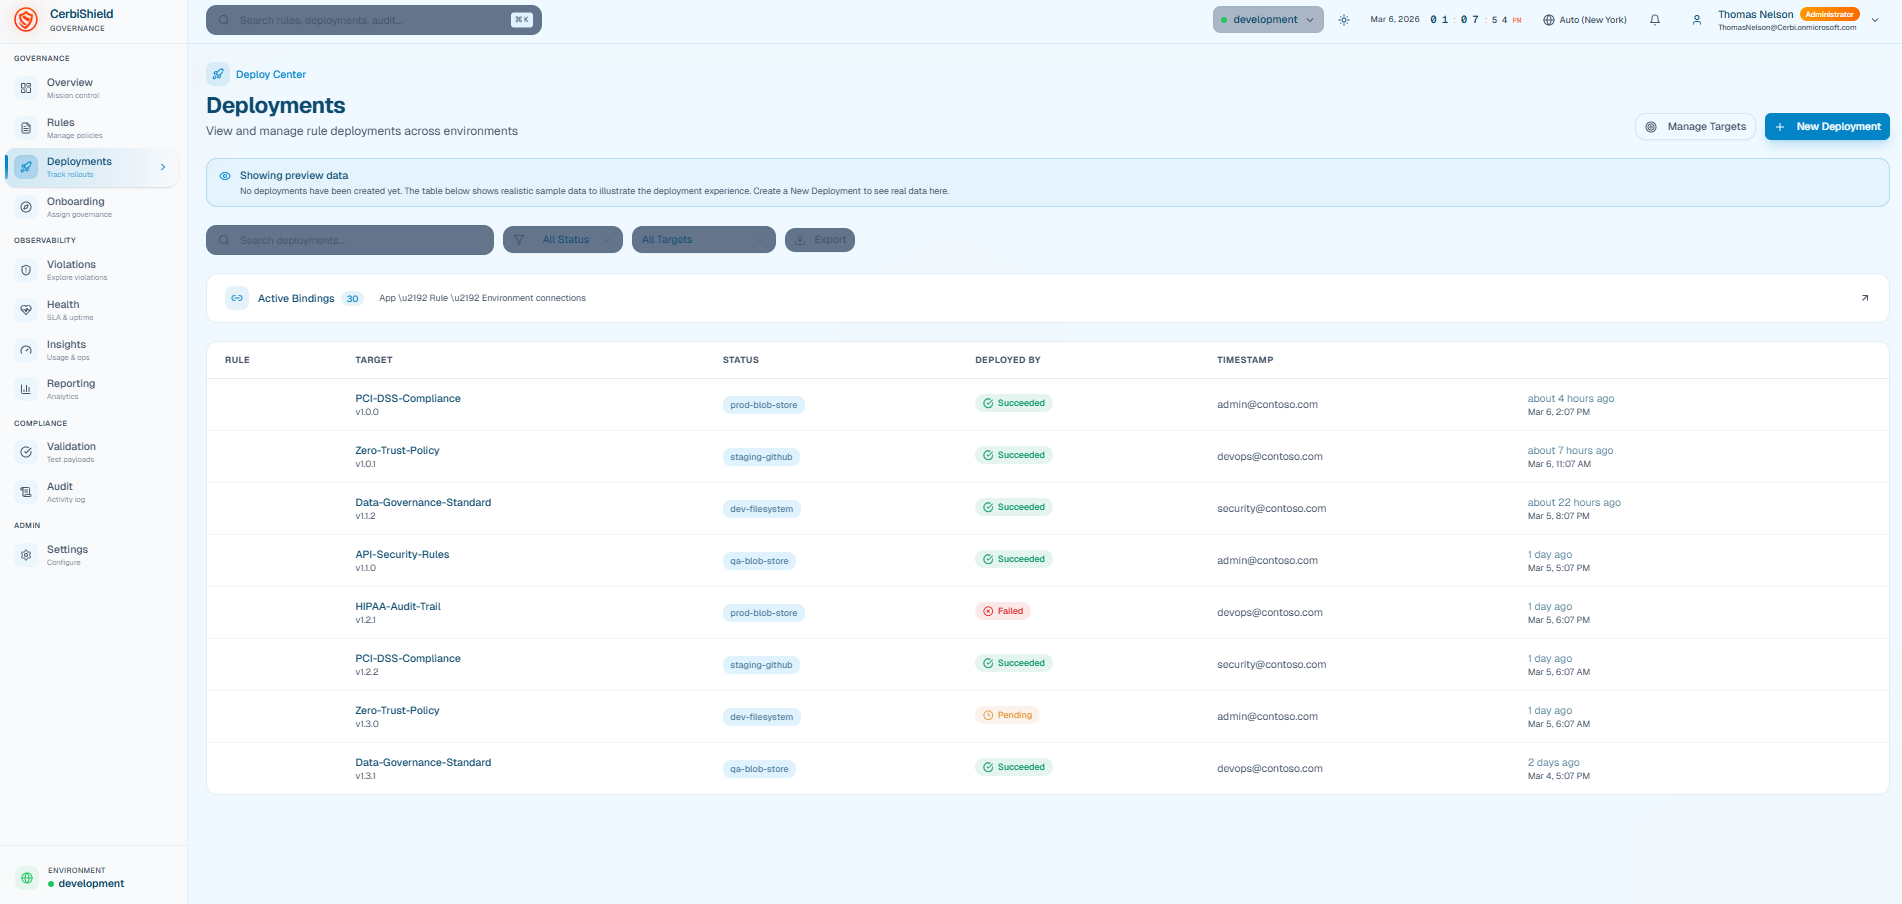Open the Health heart icon
The width and height of the screenshot is (1902, 904).
pos(26,310)
